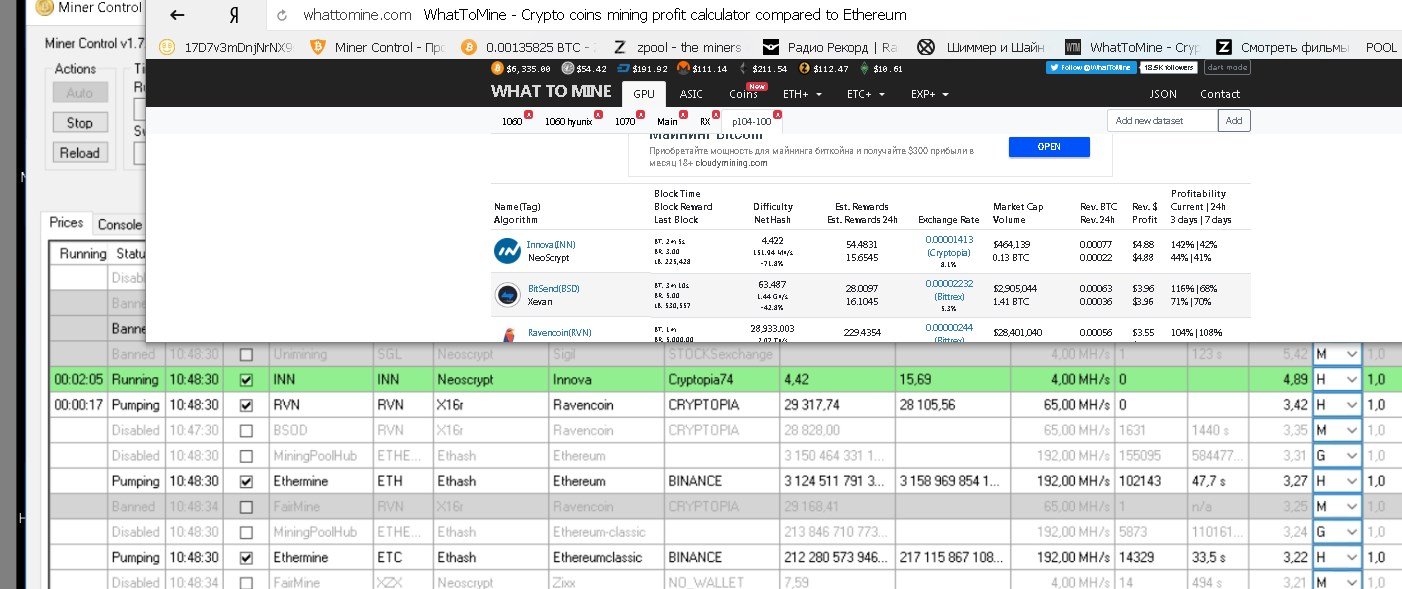The width and height of the screenshot is (1402, 589).
Task: Open the G dropdown, MiningPoolHub Ethereum row
Action: (x=1337, y=456)
